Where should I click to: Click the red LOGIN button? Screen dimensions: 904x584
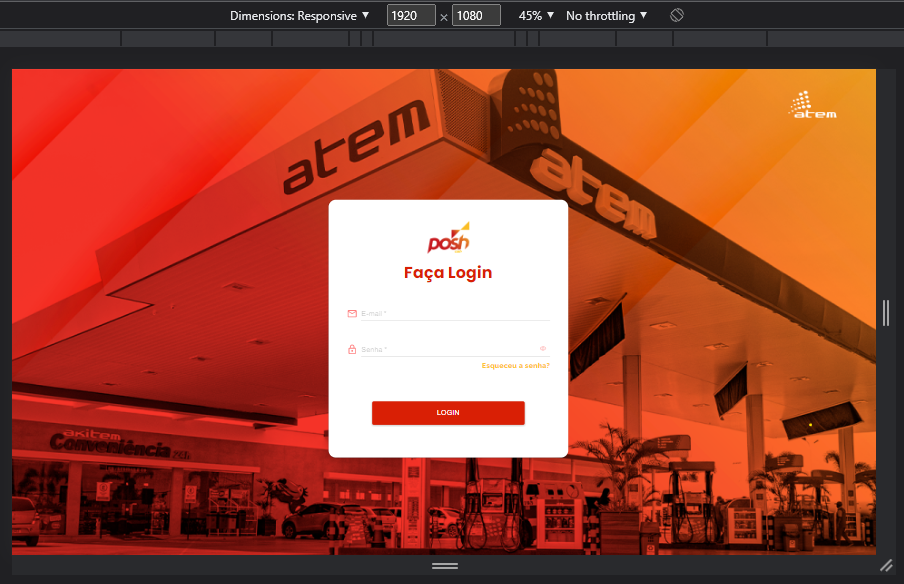tap(448, 413)
